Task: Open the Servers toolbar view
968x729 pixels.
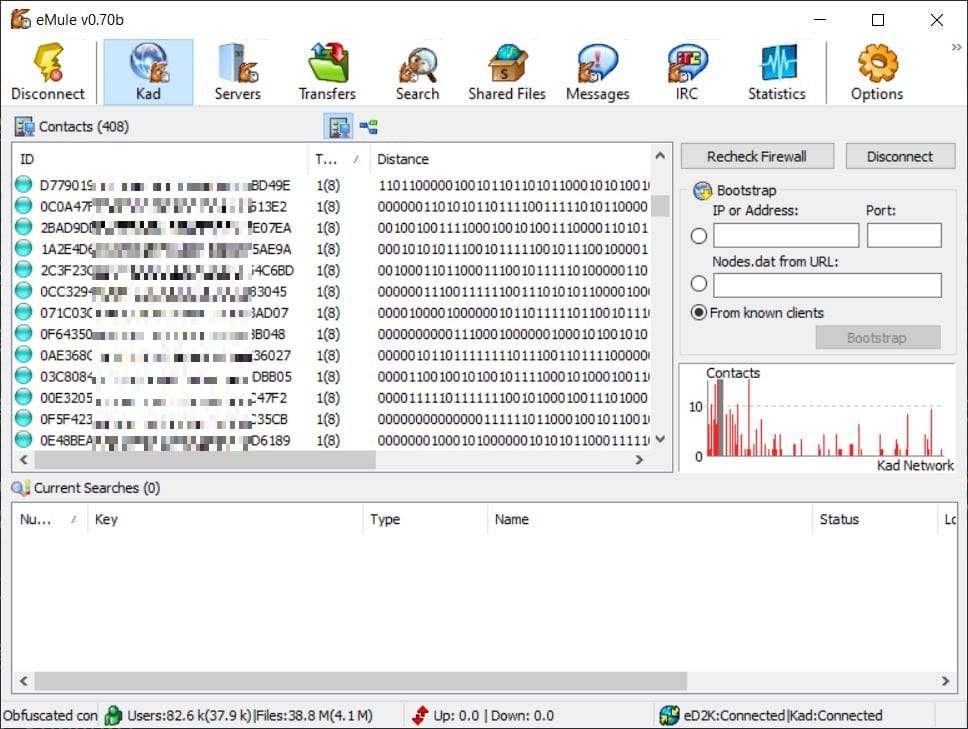Action: pyautogui.click(x=237, y=71)
